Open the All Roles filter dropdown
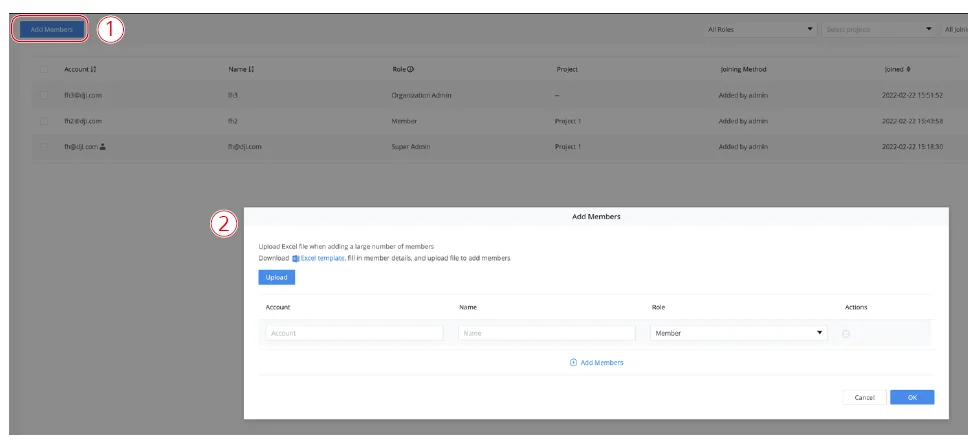Viewport: 979px width, 442px height. (760, 30)
